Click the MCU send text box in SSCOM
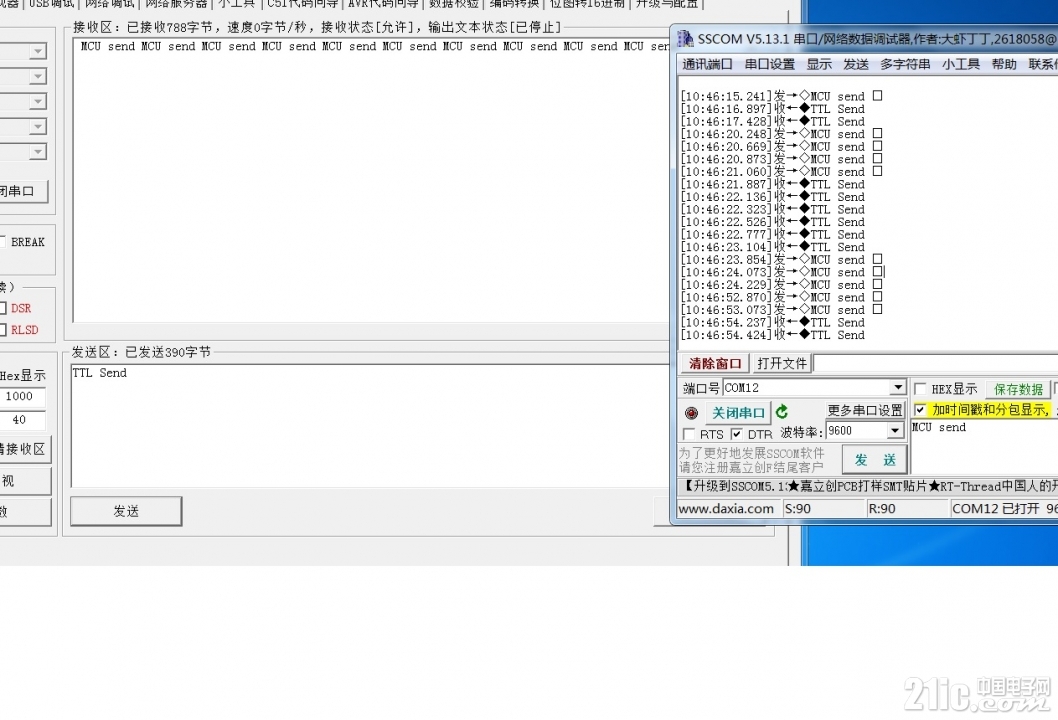This screenshot has width=1058, height=720. [x=984, y=445]
